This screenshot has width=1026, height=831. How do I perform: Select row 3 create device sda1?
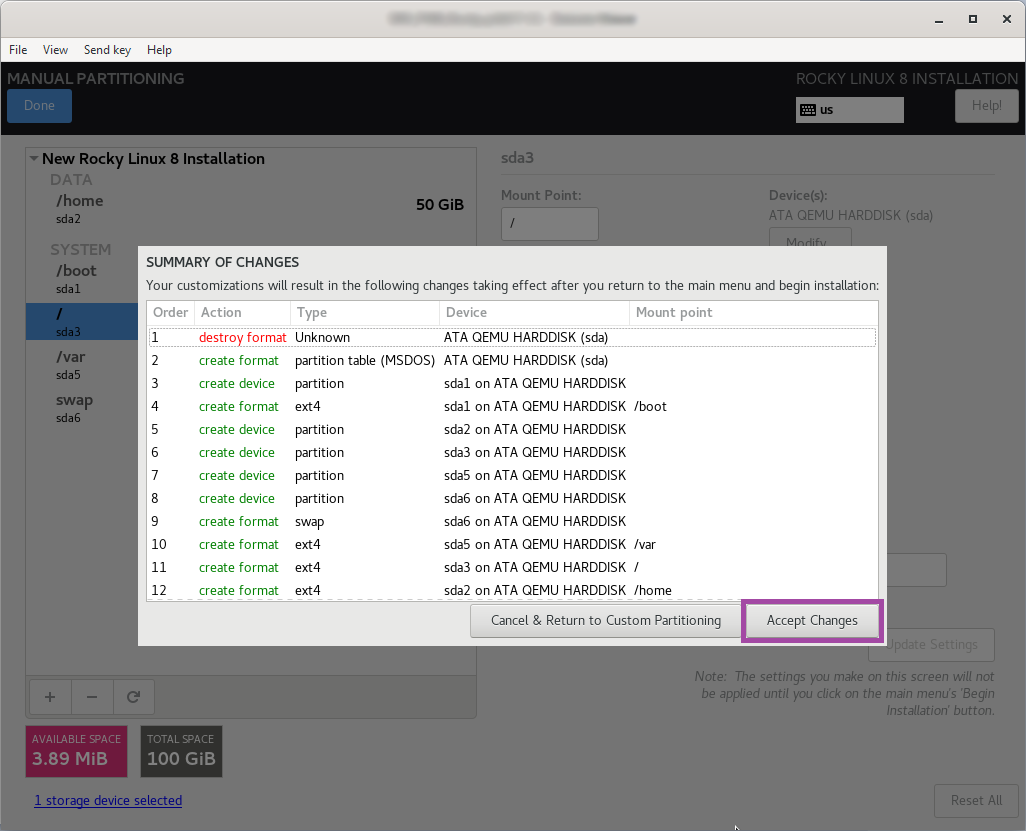512,383
